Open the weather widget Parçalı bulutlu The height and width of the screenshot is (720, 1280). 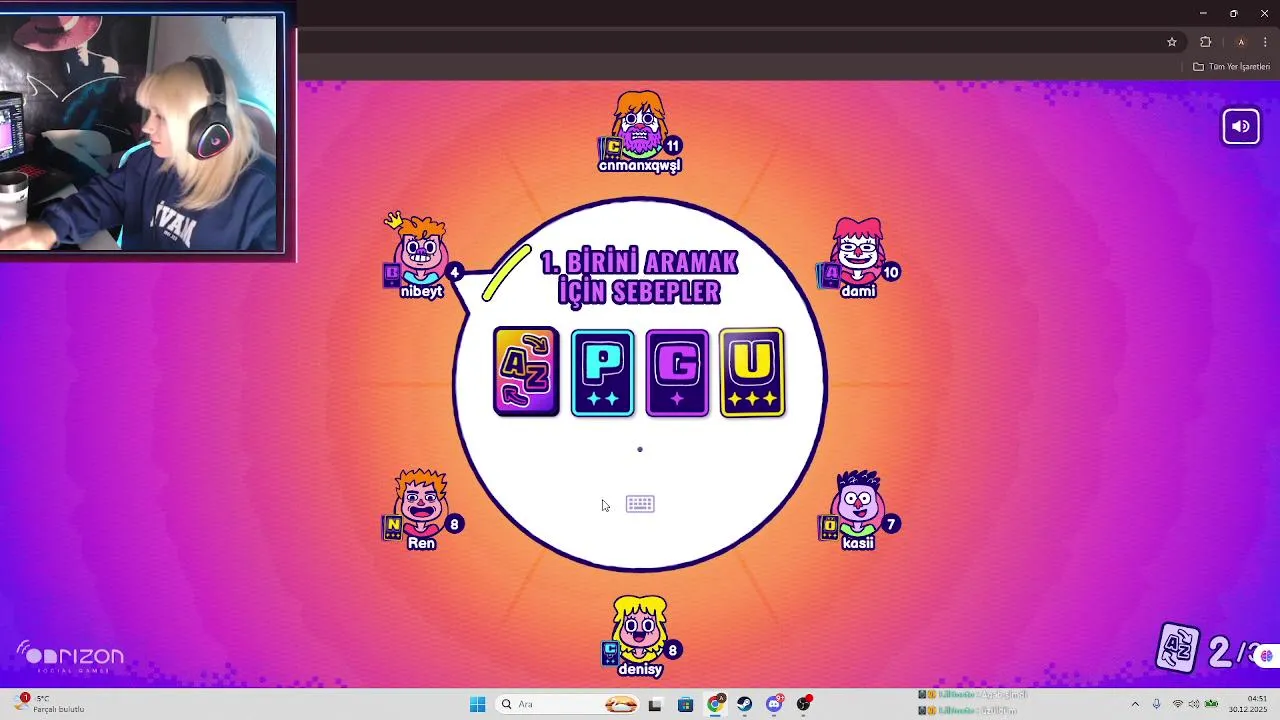point(48,704)
